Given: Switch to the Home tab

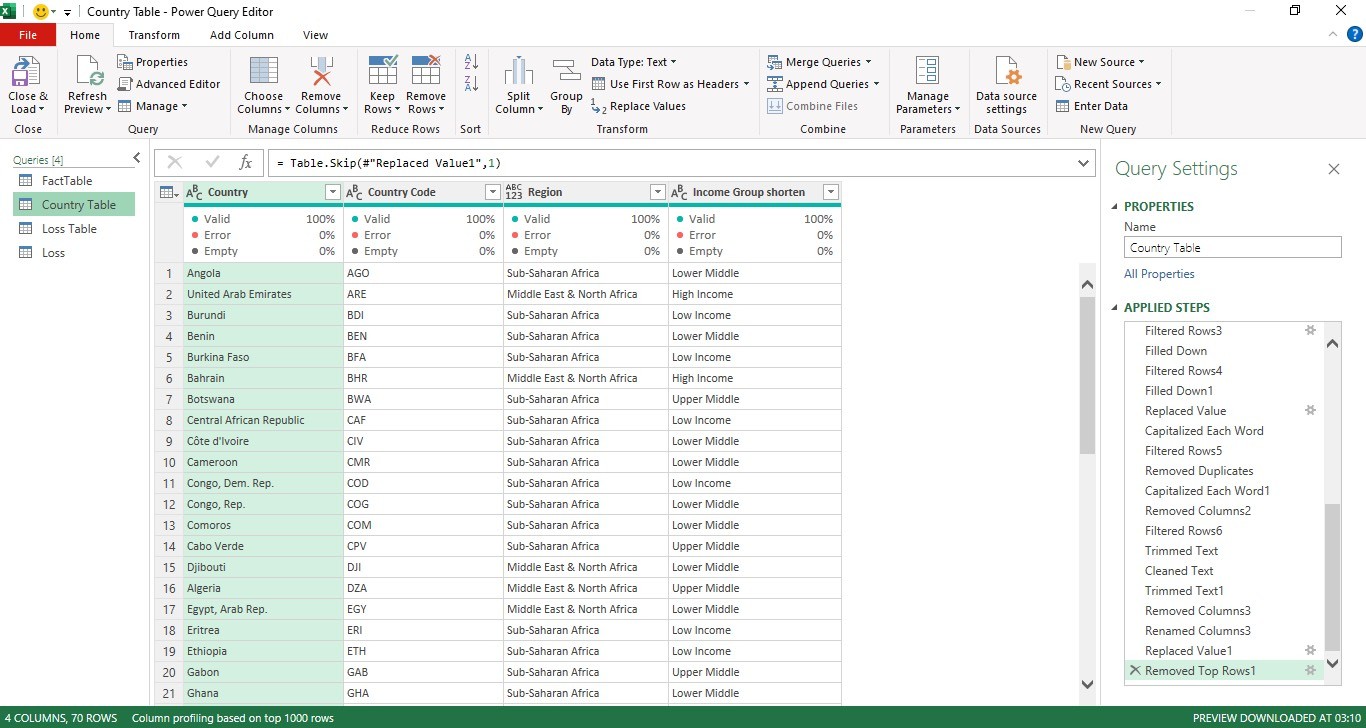Looking at the screenshot, I should pos(85,35).
